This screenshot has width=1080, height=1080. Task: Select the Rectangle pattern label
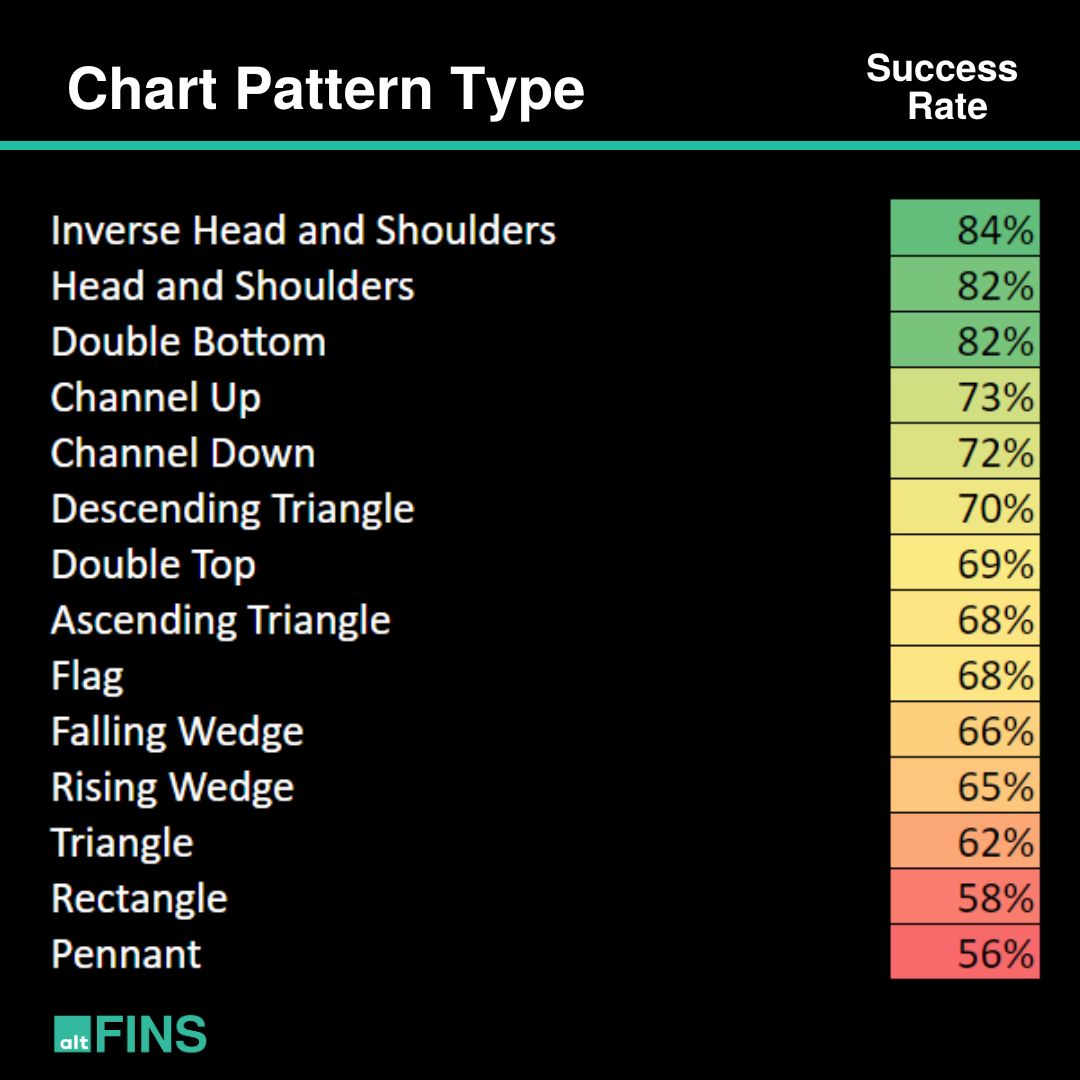(140, 899)
